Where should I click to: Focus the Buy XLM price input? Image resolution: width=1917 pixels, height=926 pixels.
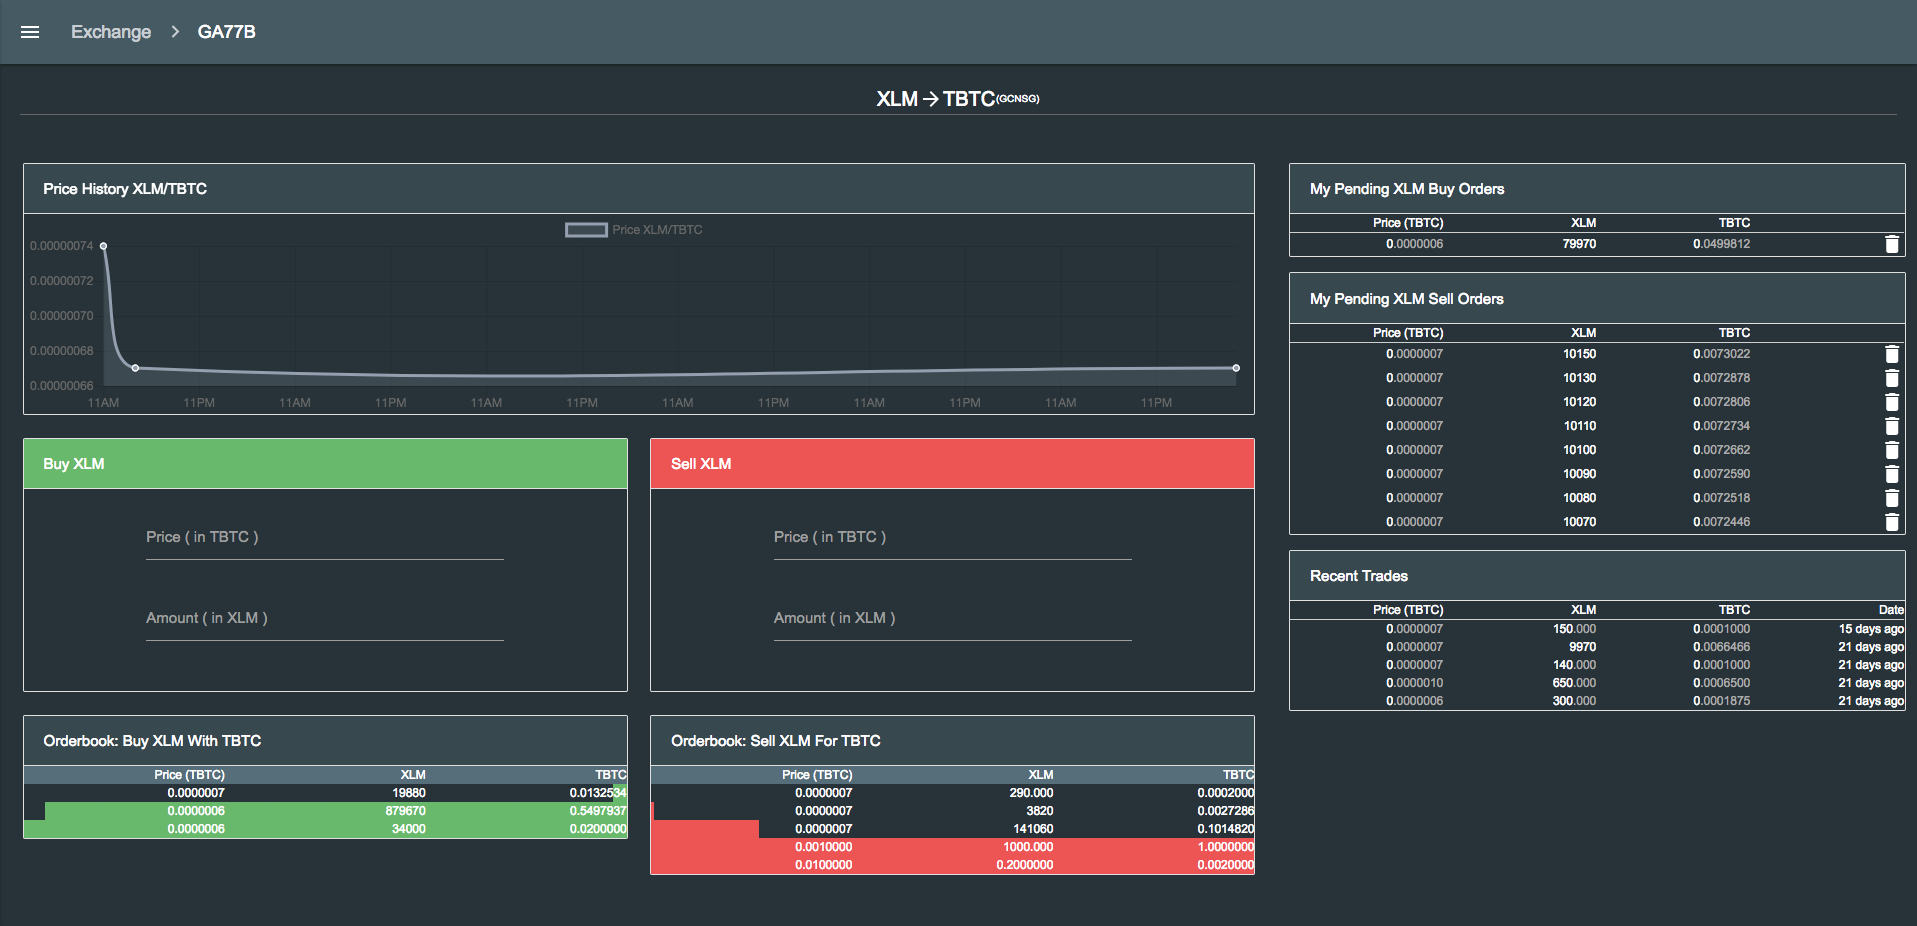pos(325,538)
